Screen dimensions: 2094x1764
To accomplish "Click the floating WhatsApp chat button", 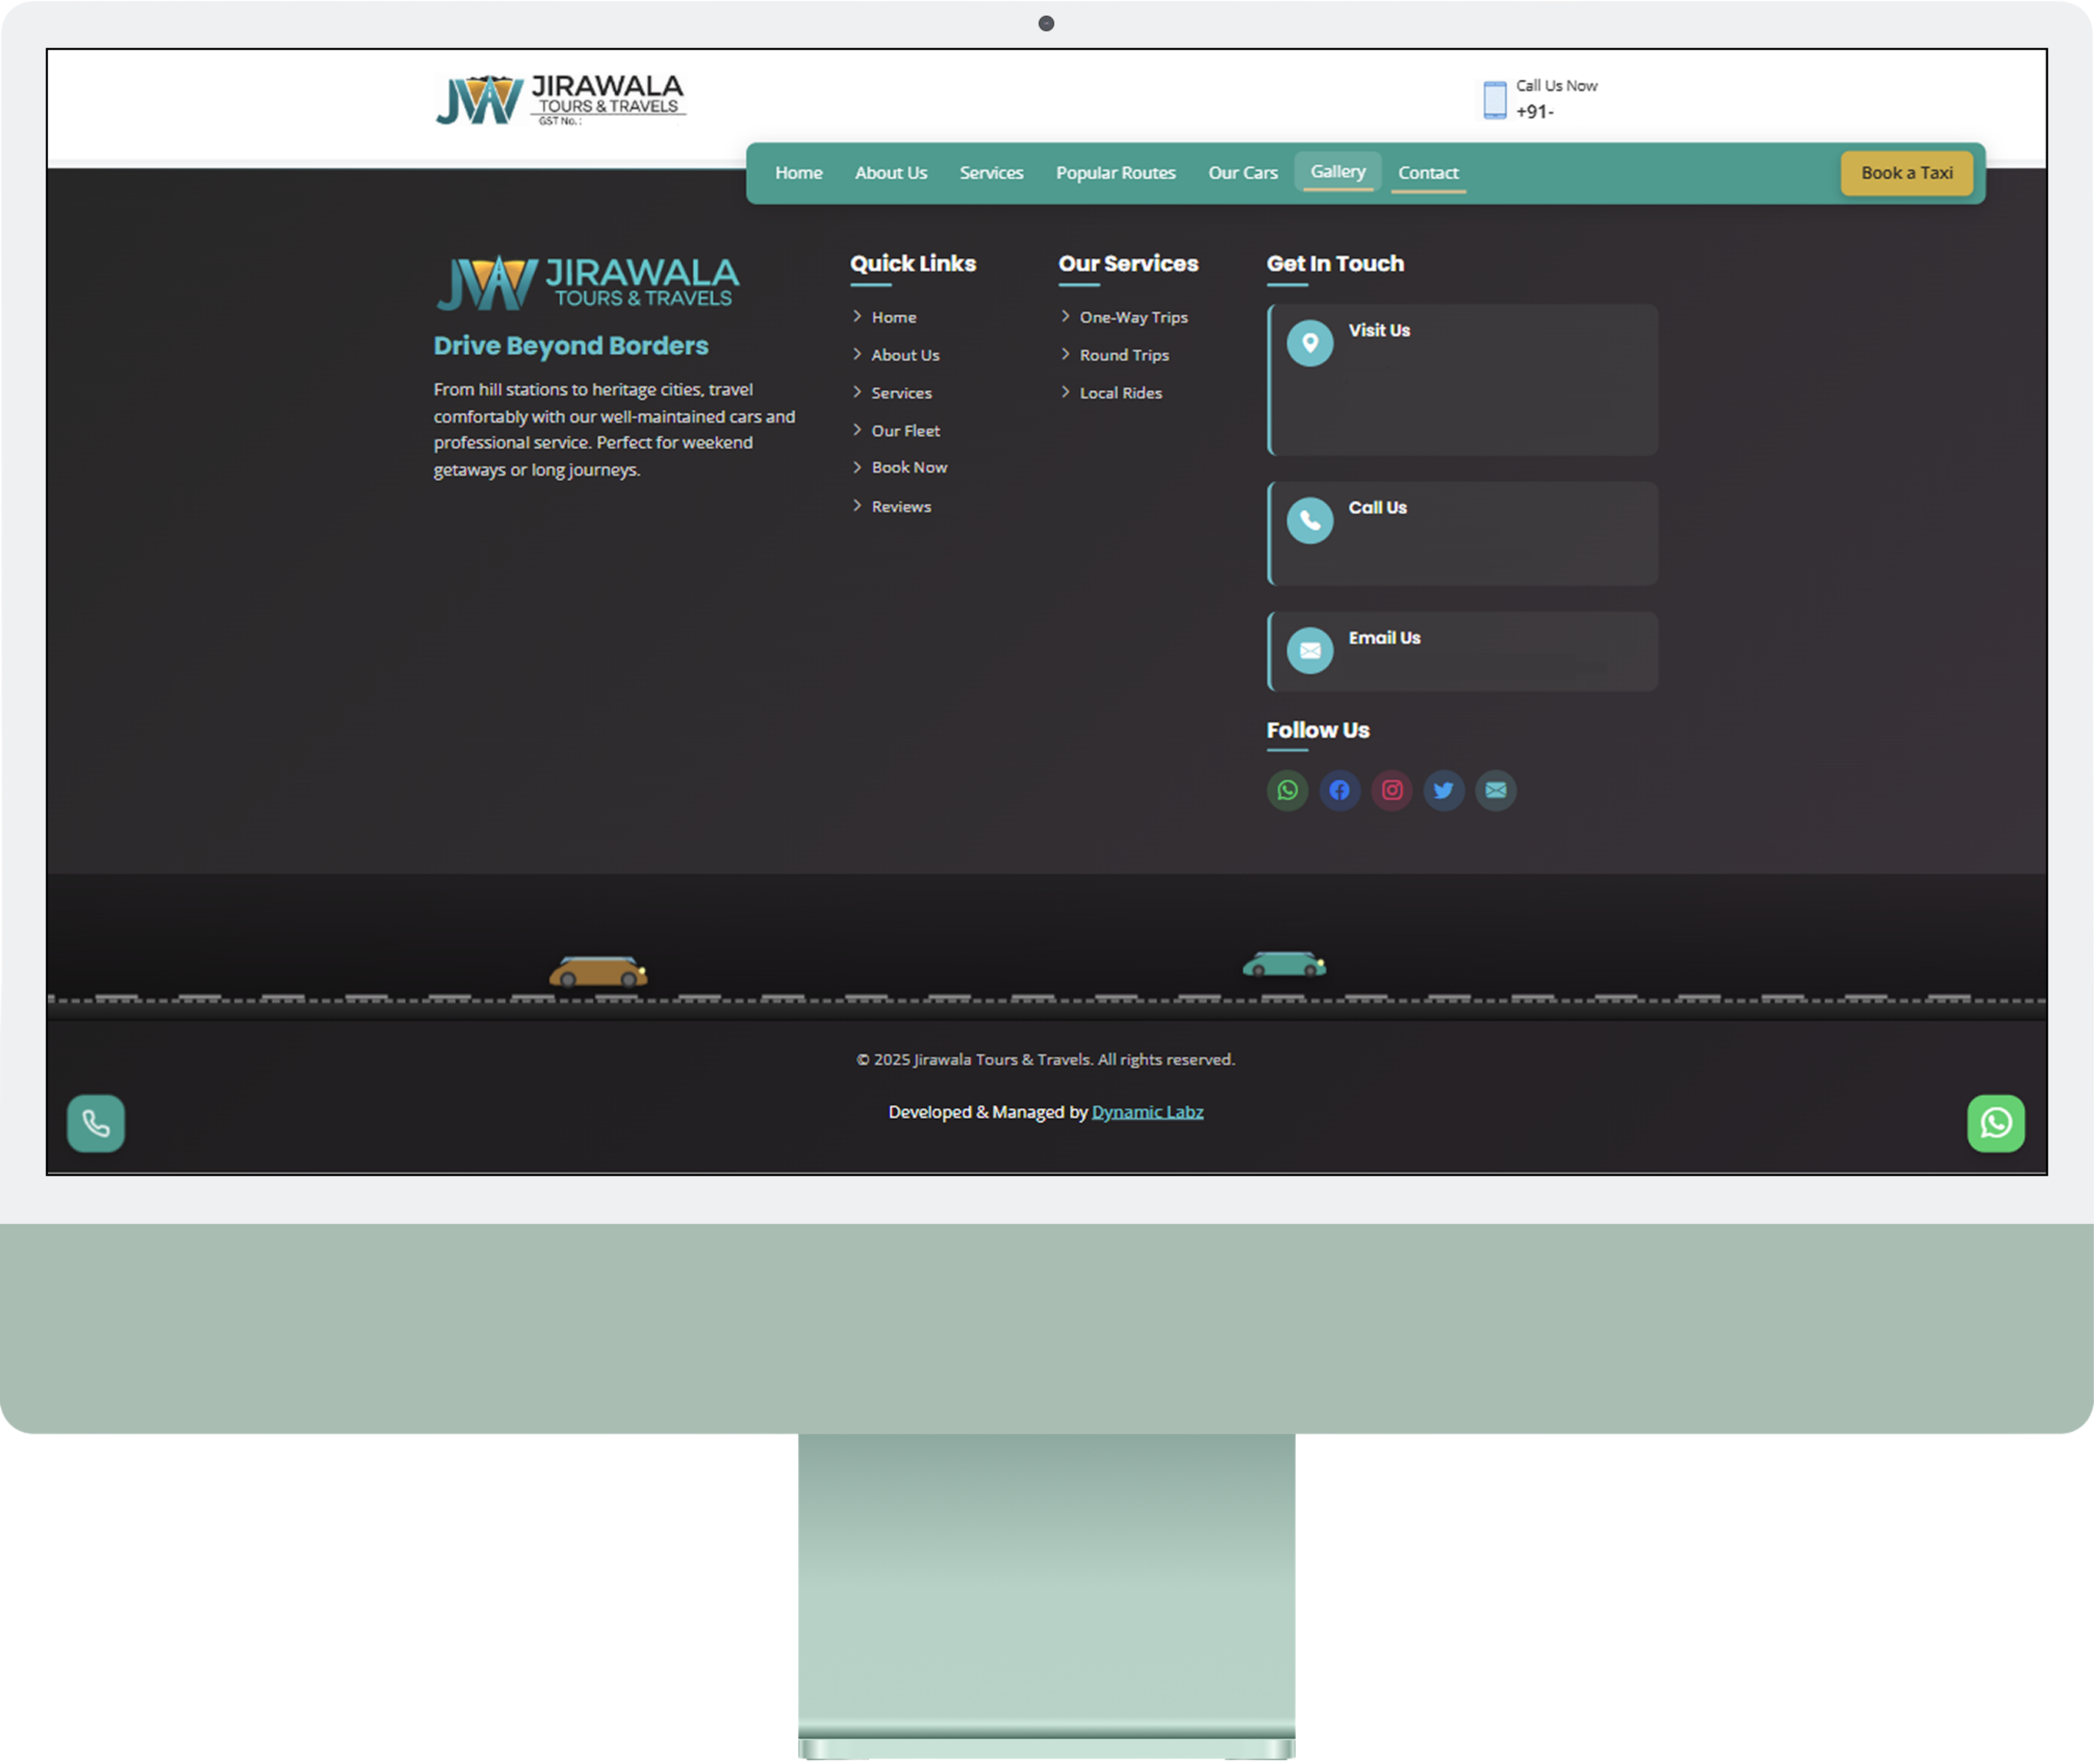I will pos(1996,1124).
